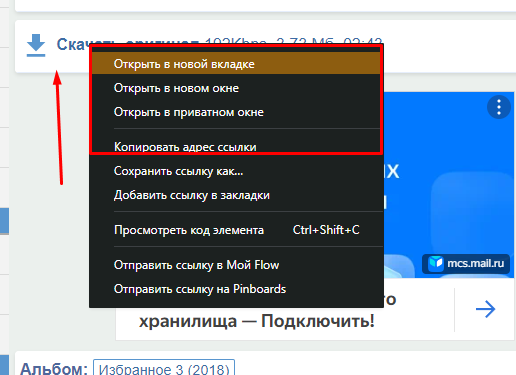This screenshot has height=375, width=516.
Task: Select 'Просмотреть код элемента'
Action: [x=236, y=230]
